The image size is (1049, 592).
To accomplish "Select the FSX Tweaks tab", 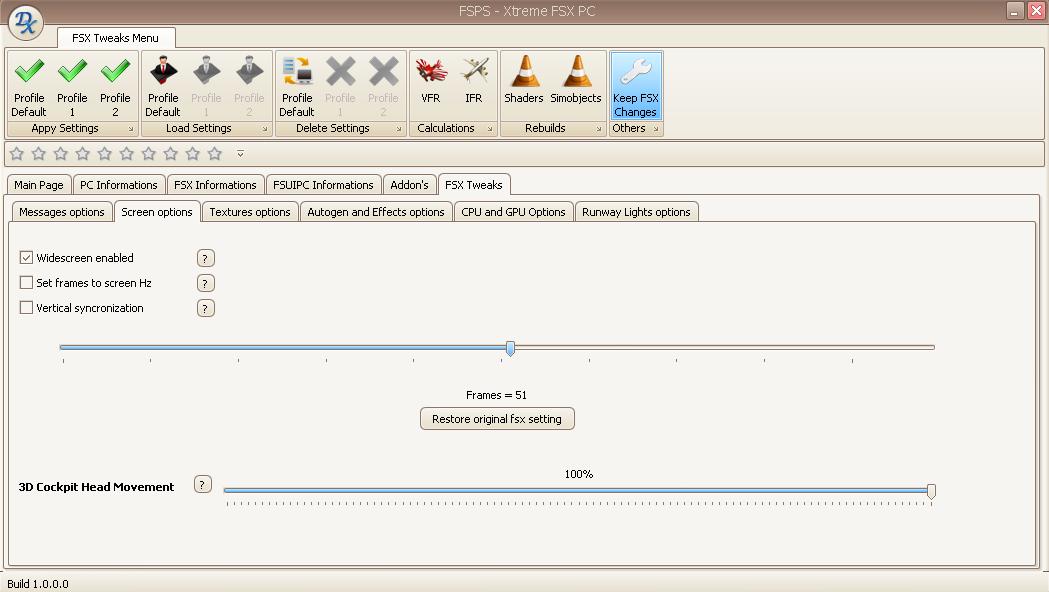I will pos(474,185).
